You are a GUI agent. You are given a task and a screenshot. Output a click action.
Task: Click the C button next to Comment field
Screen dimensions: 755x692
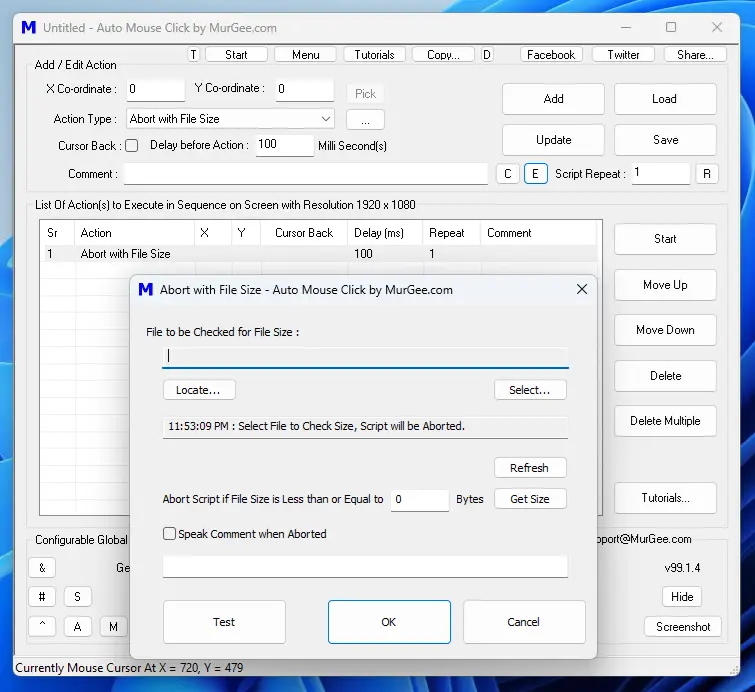pos(508,174)
